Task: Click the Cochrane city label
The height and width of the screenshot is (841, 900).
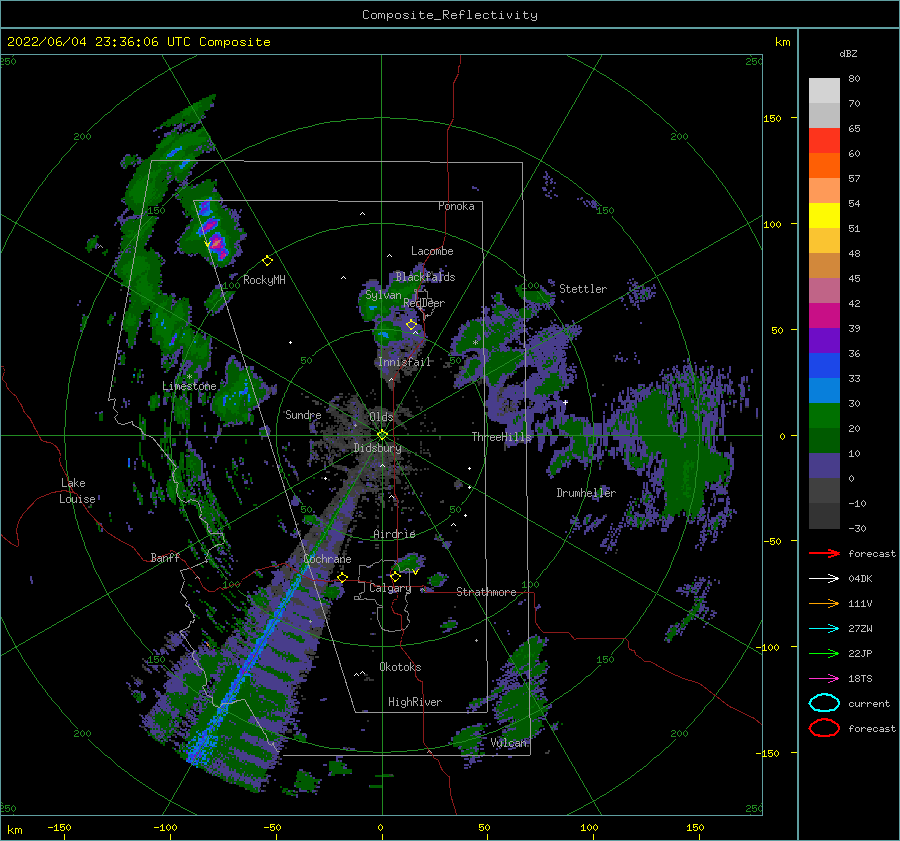Action: [x=327, y=559]
